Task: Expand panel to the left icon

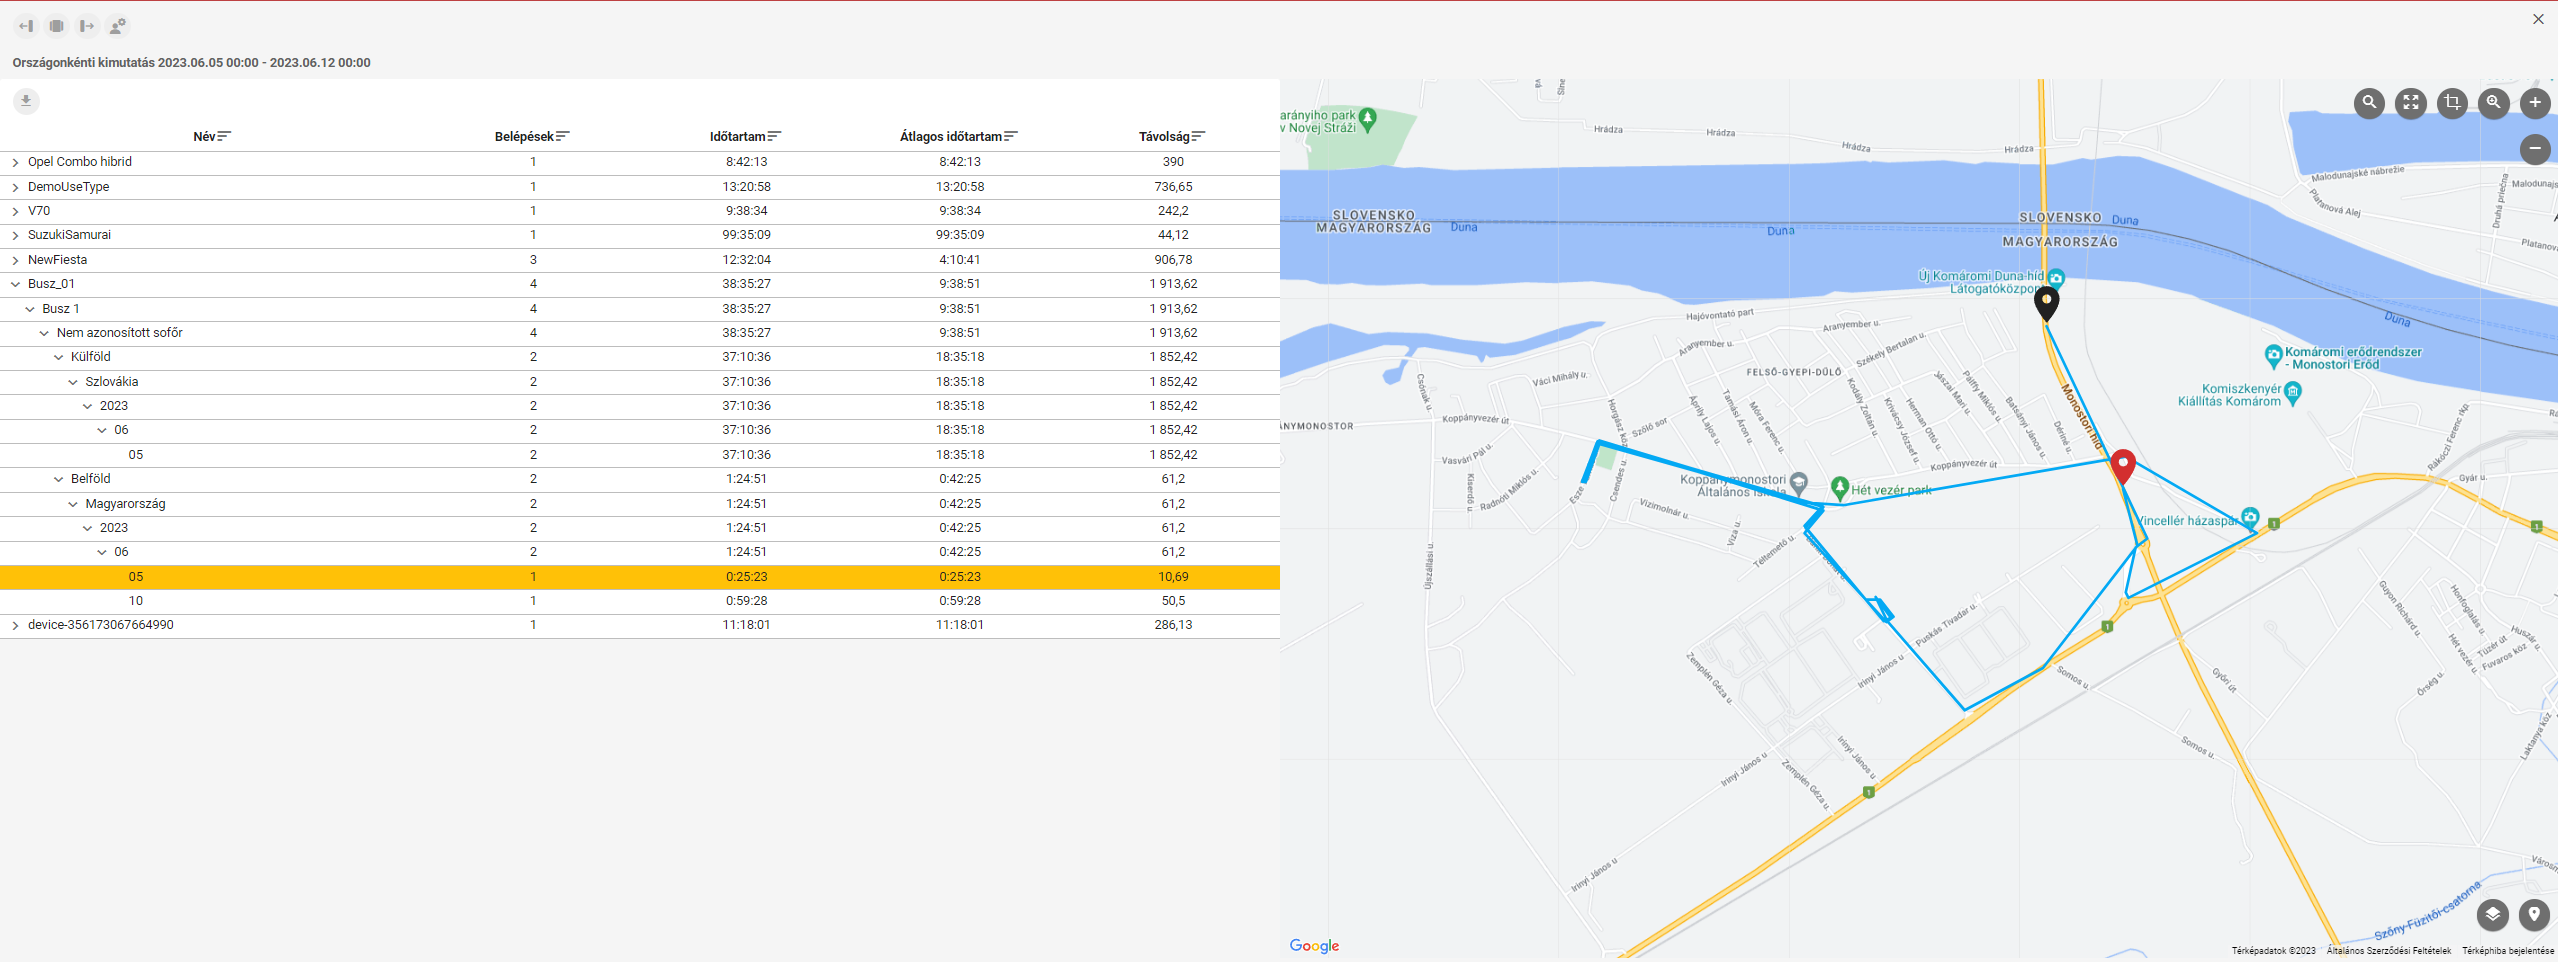Action: coord(26,26)
